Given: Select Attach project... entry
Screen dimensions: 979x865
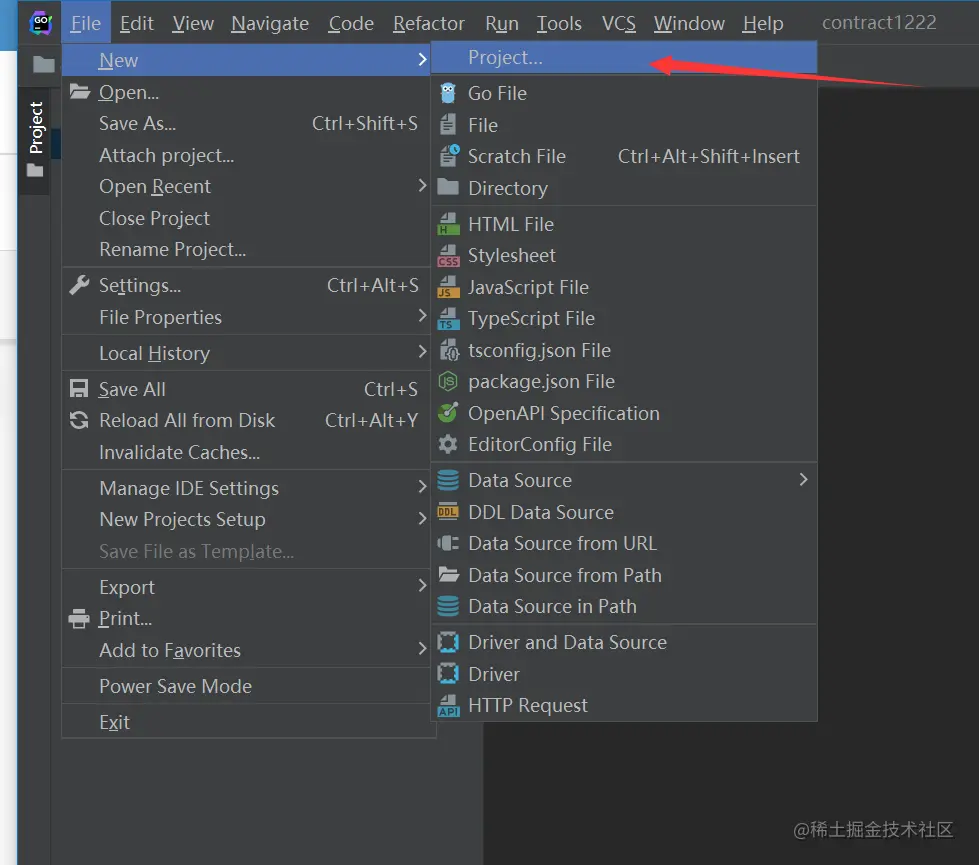Looking at the screenshot, I should coord(246,155).
